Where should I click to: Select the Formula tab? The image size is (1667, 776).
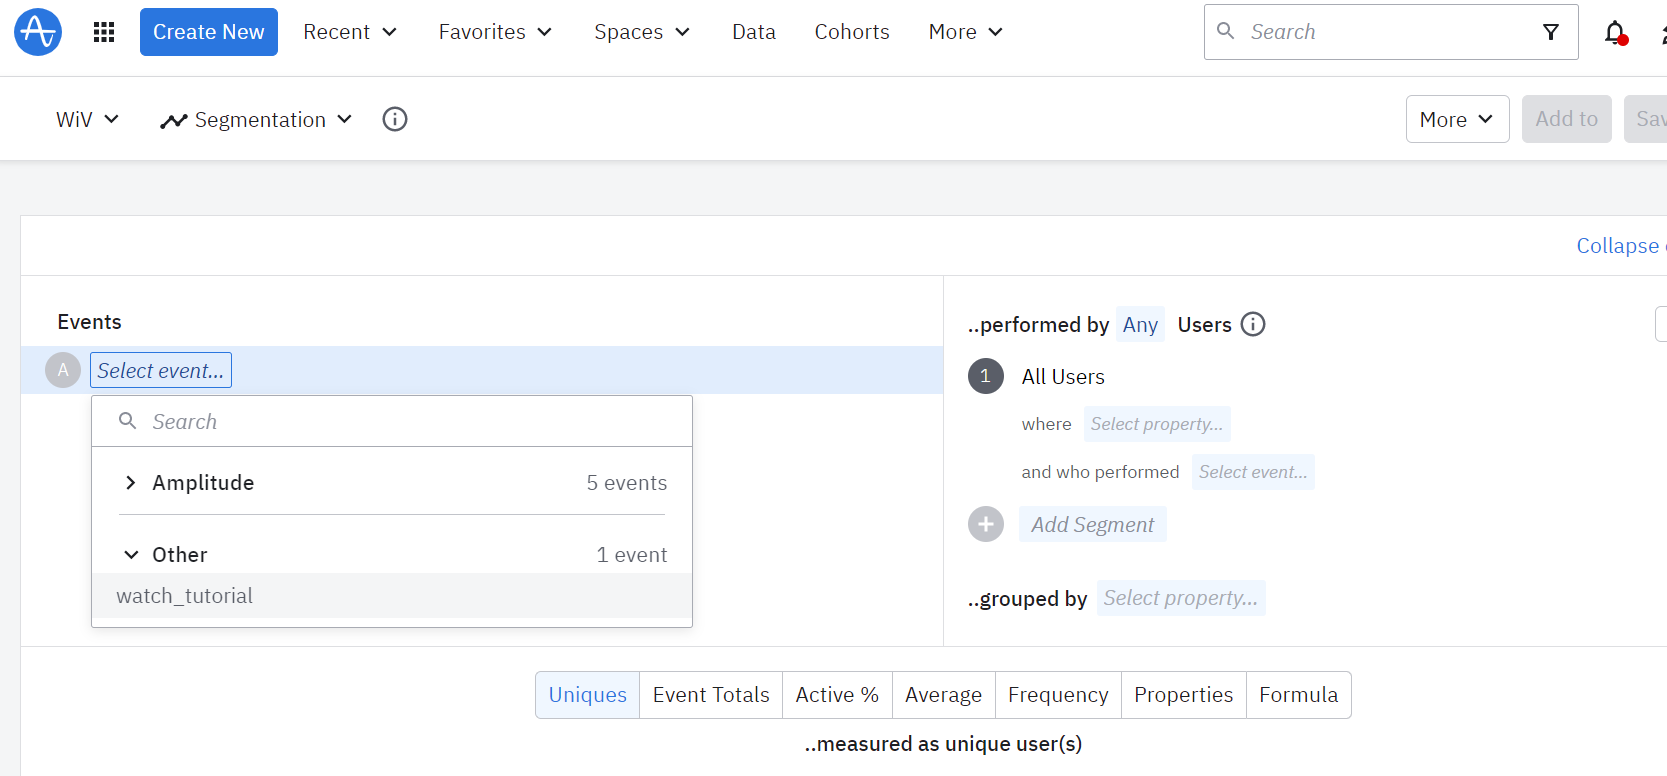(1298, 695)
